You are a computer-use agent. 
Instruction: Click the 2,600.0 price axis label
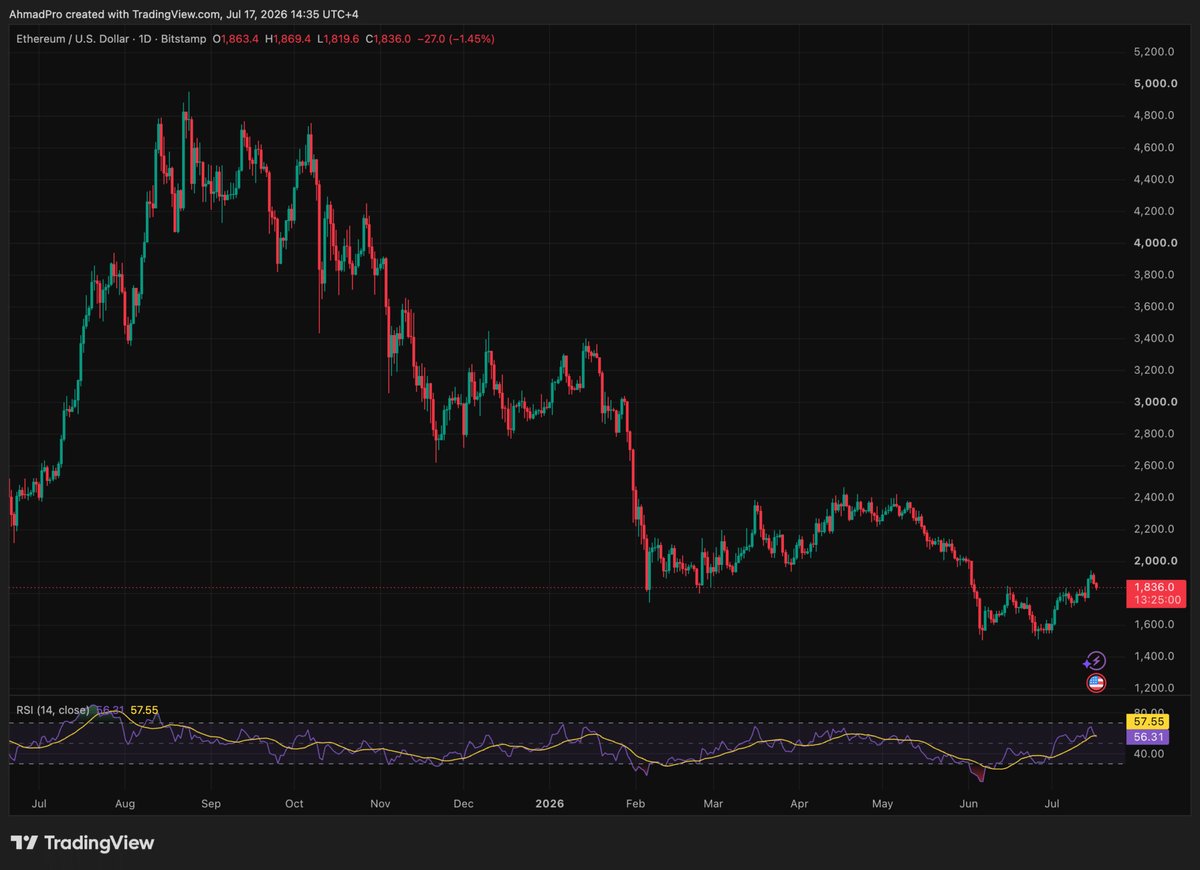pos(1152,466)
